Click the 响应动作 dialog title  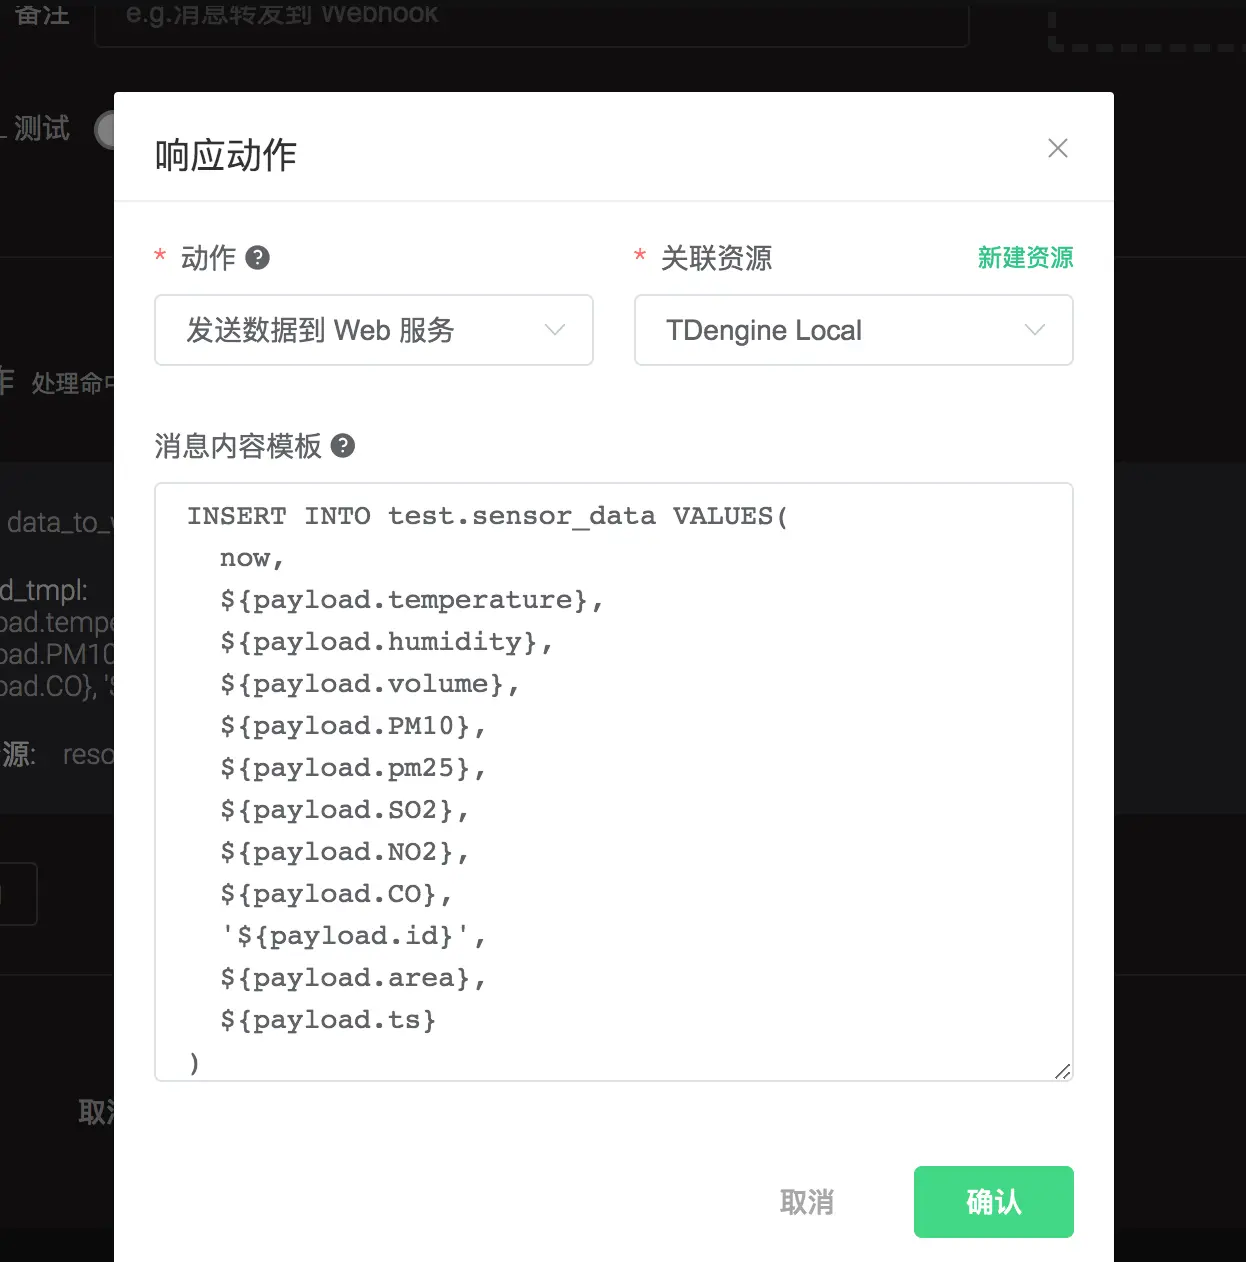coord(224,155)
